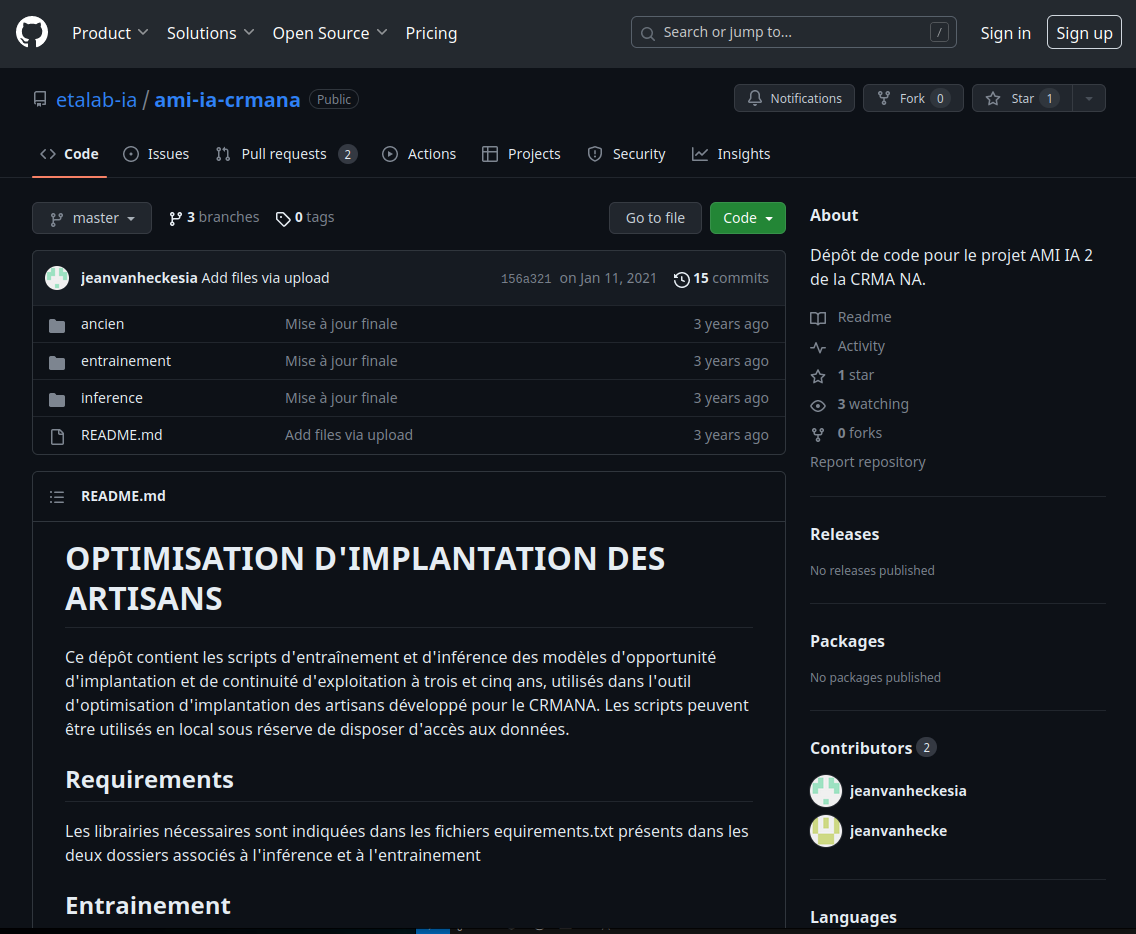Image resolution: width=1136 pixels, height=934 pixels.
Task: Click the Go to file button
Action: click(655, 218)
